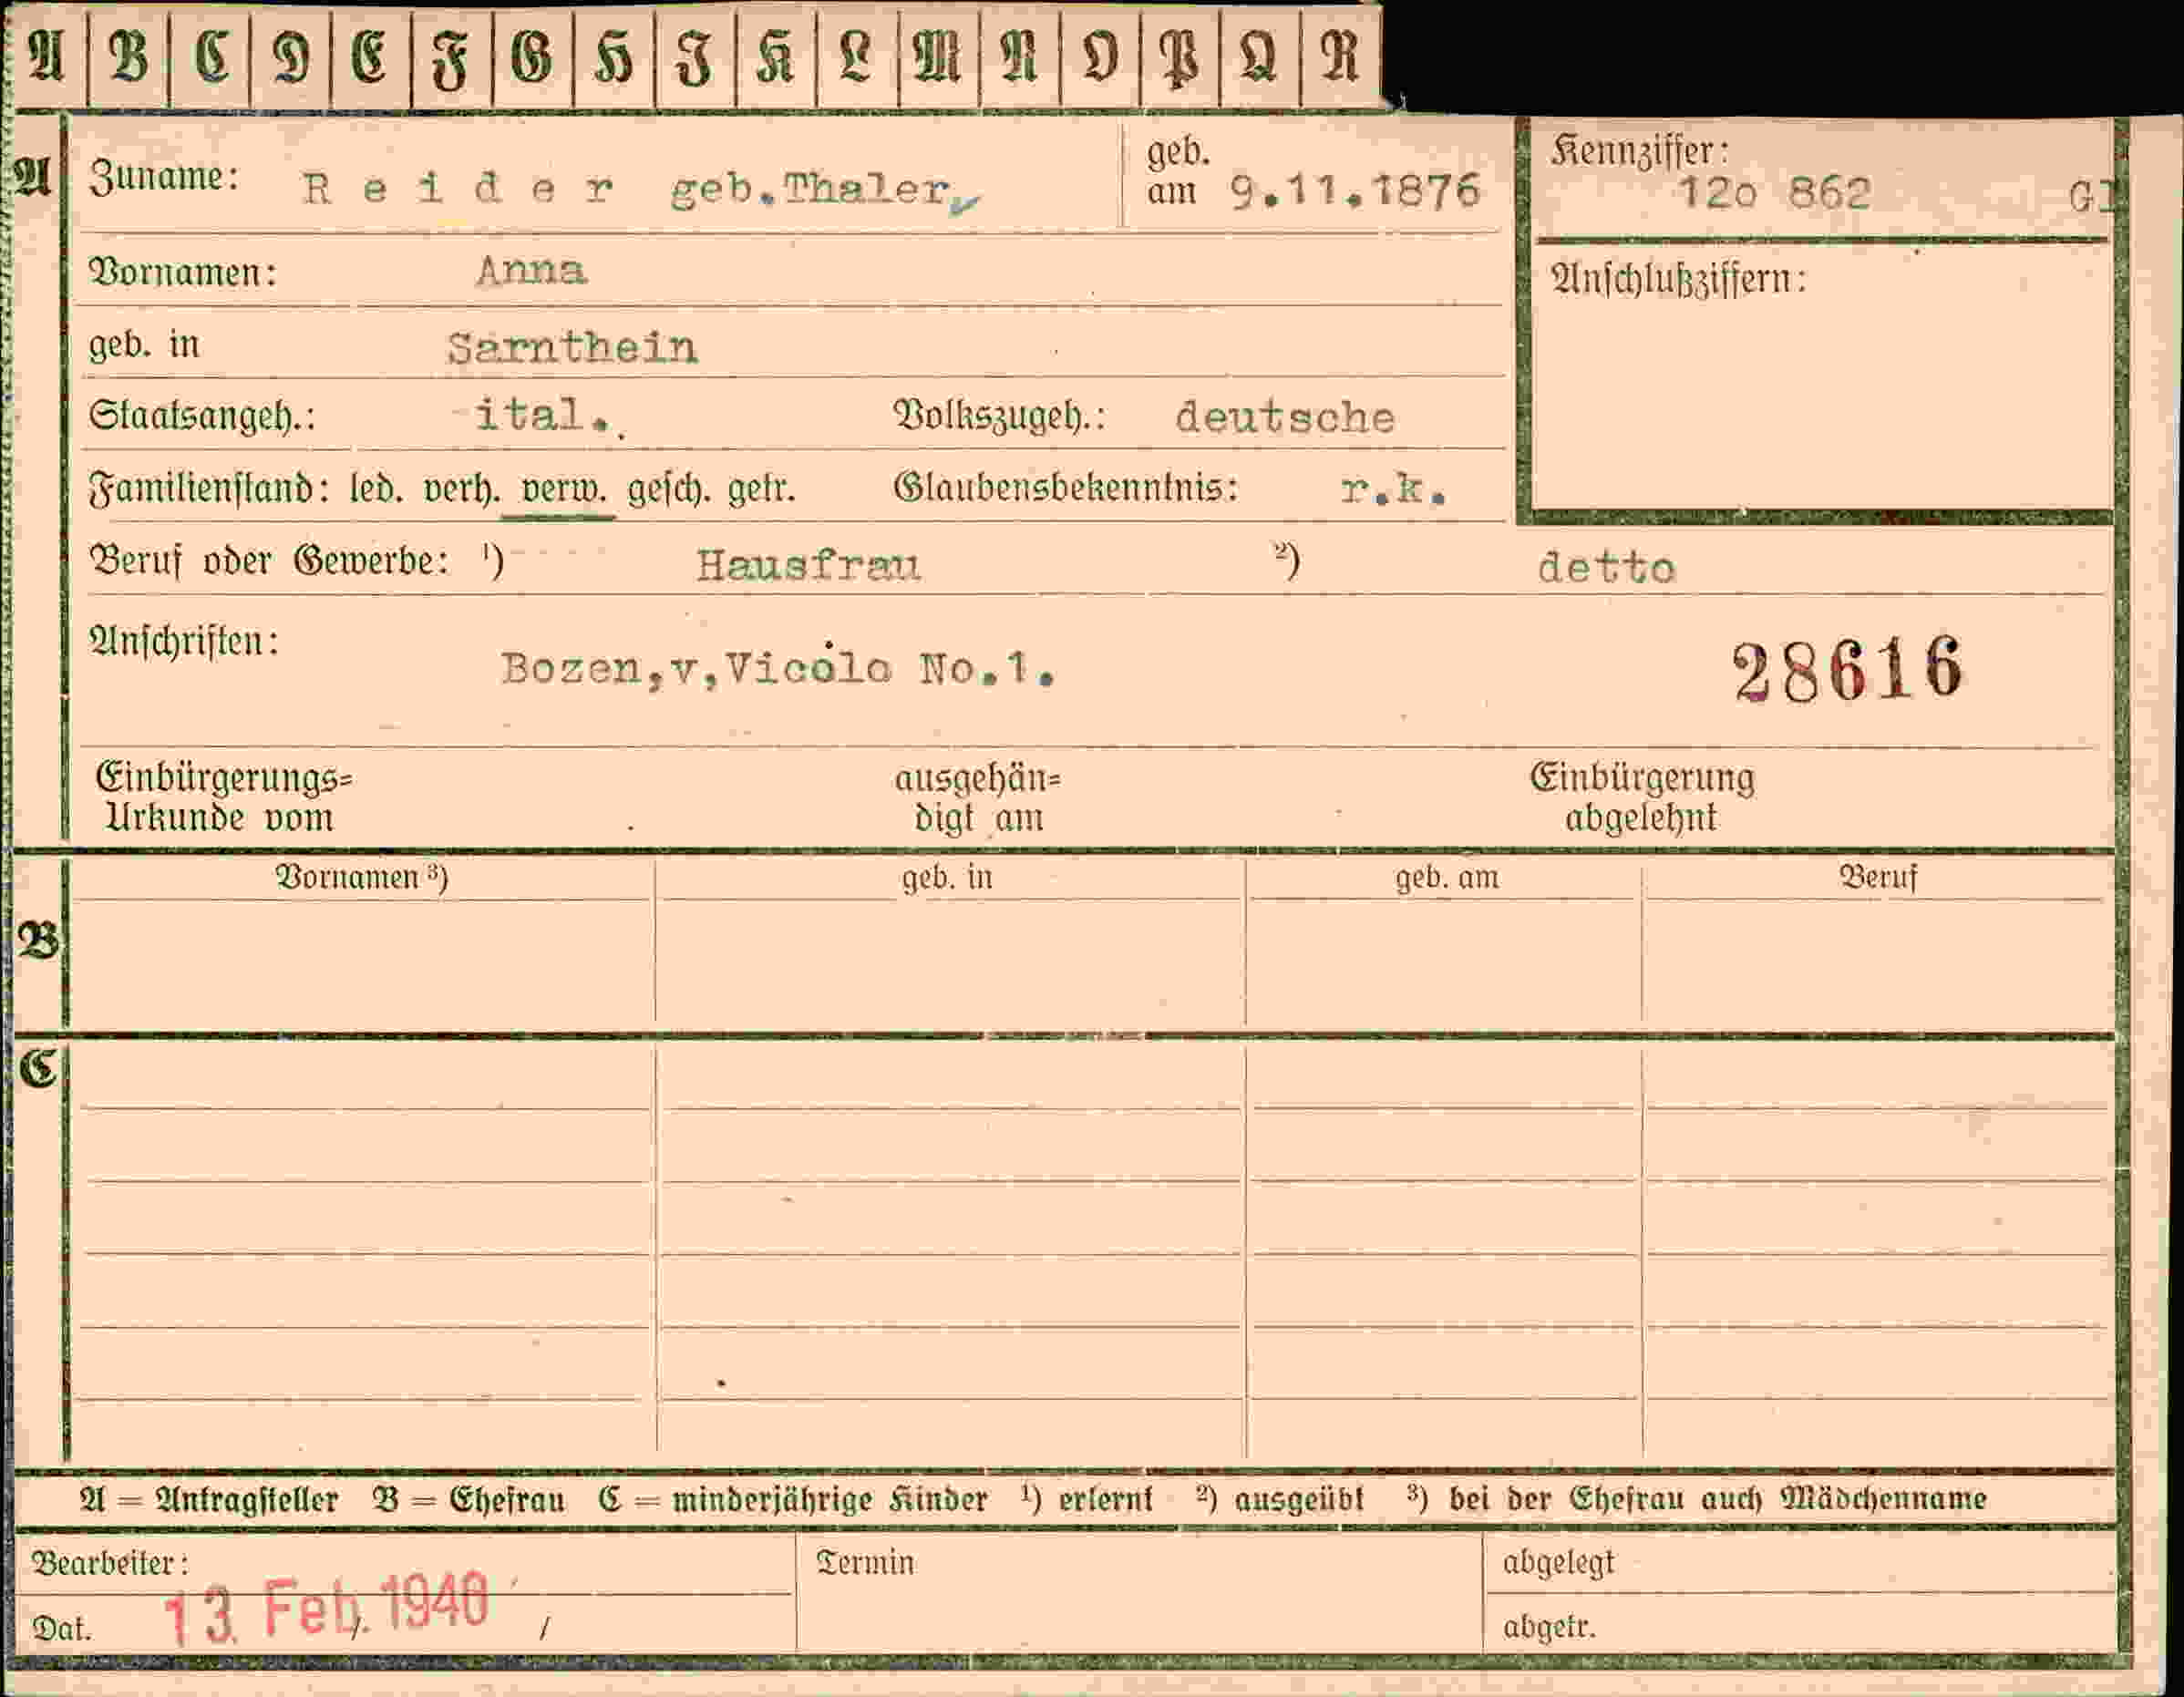The width and height of the screenshot is (2184, 1697).
Task: Click the occupation 'Hausfrau'
Action: pos(808,565)
